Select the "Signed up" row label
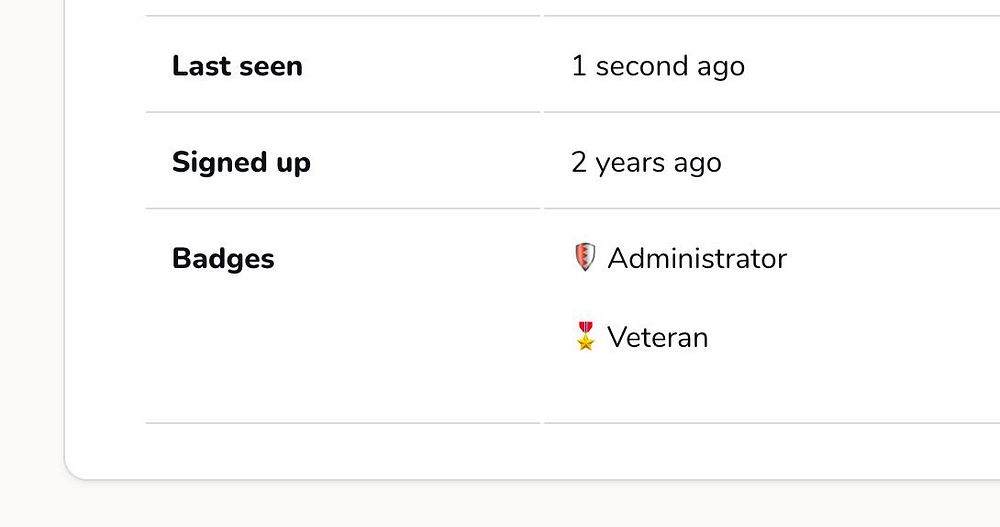This screenshot has height=527, width=1000. click(x=241, y=162)
